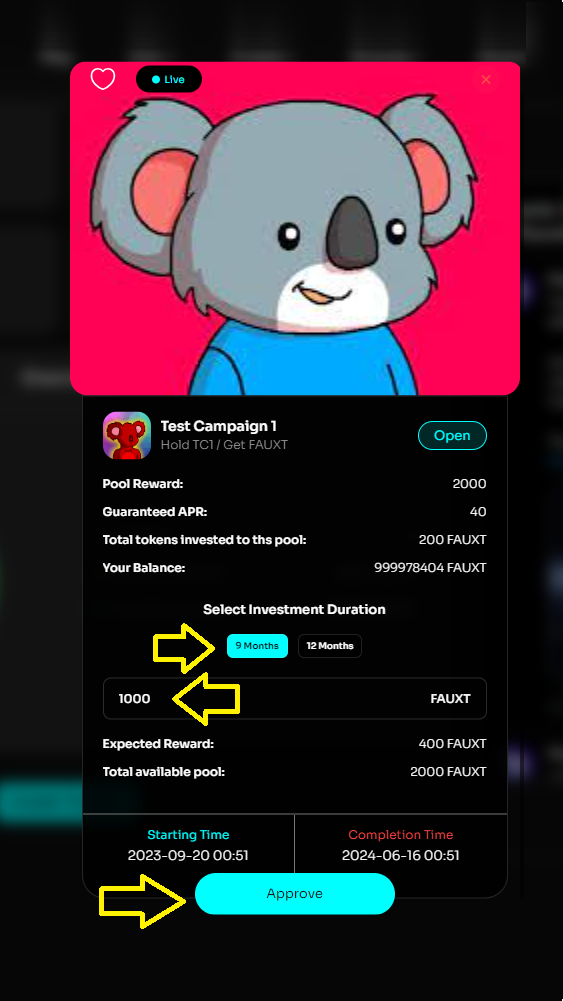Focus the investment amount input field
563x1001 pixels.
pyautogui.click(x=295, y=698)
